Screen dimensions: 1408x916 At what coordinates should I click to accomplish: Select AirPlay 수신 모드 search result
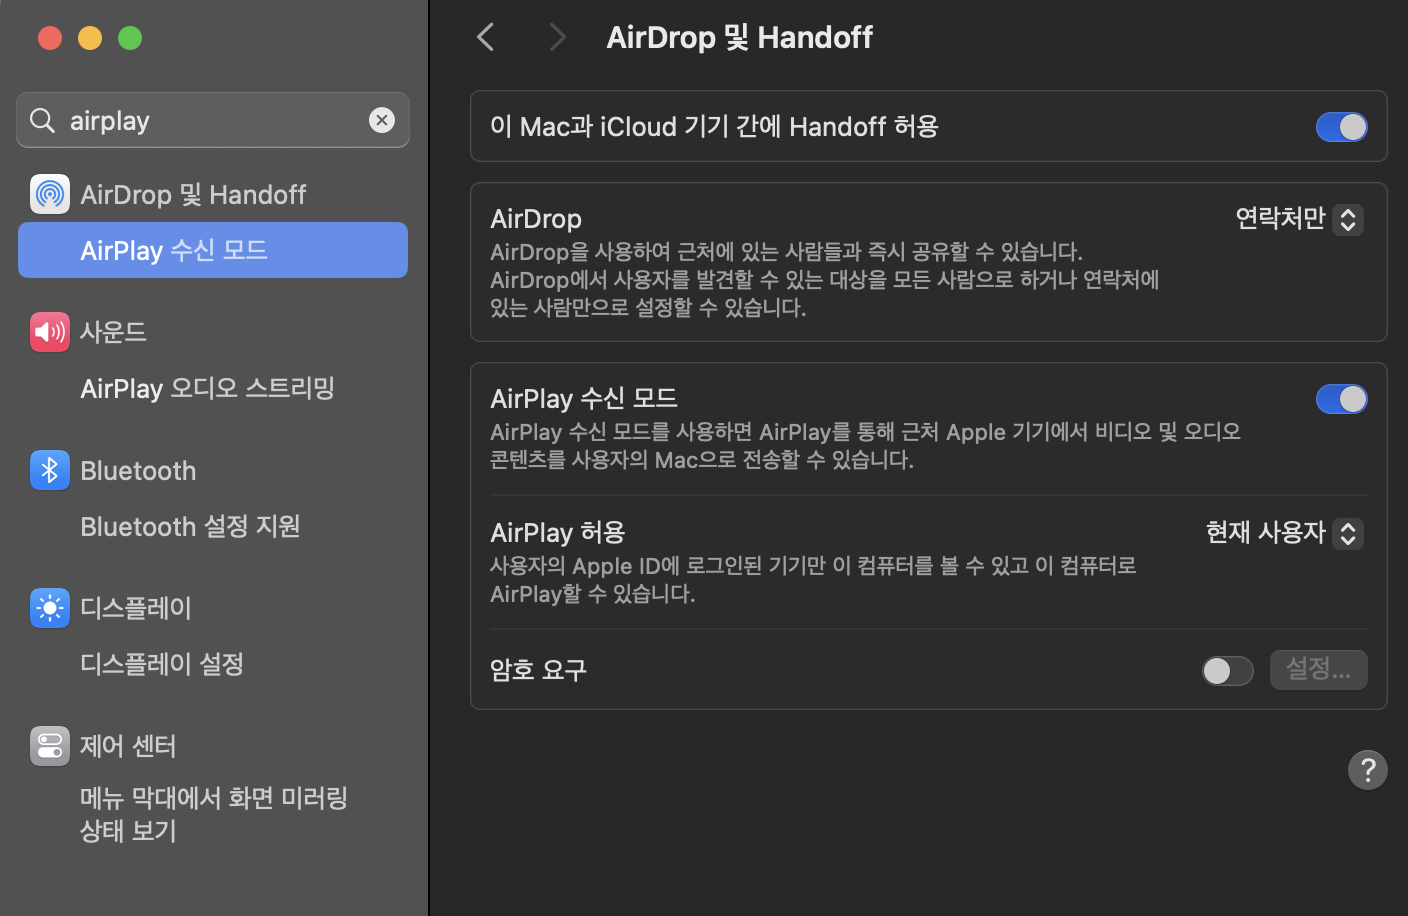point(213,250)
